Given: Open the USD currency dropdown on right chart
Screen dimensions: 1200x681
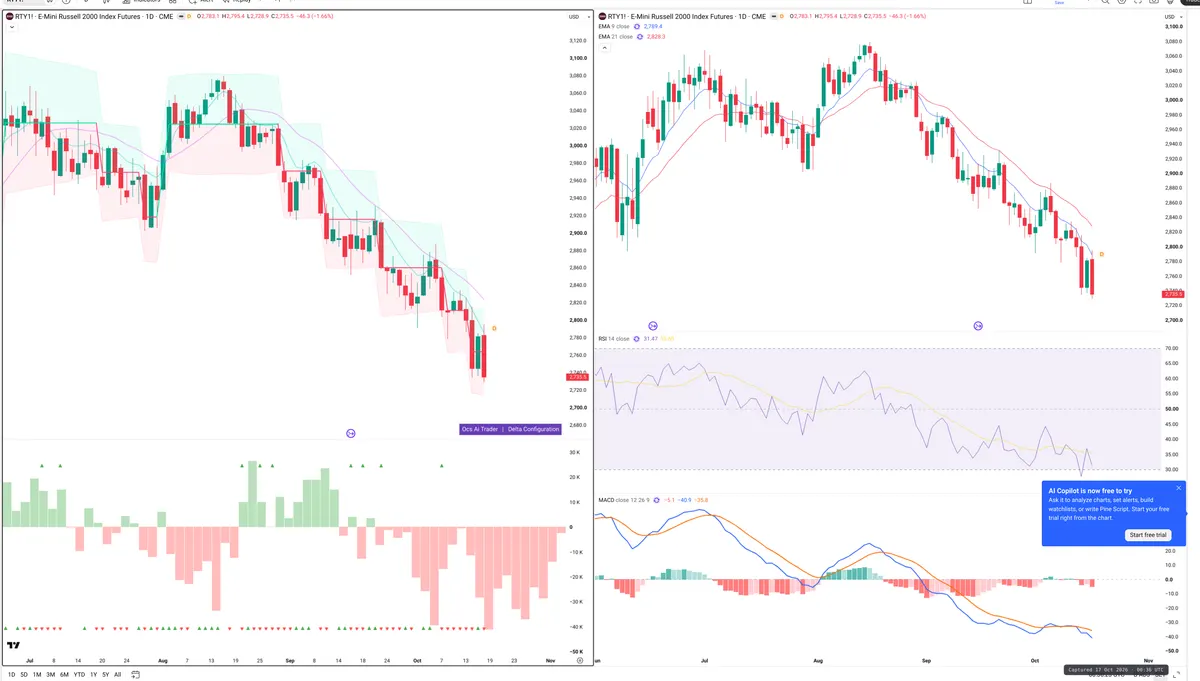Looking at the screenshot, I should (x=1171, y=17).
